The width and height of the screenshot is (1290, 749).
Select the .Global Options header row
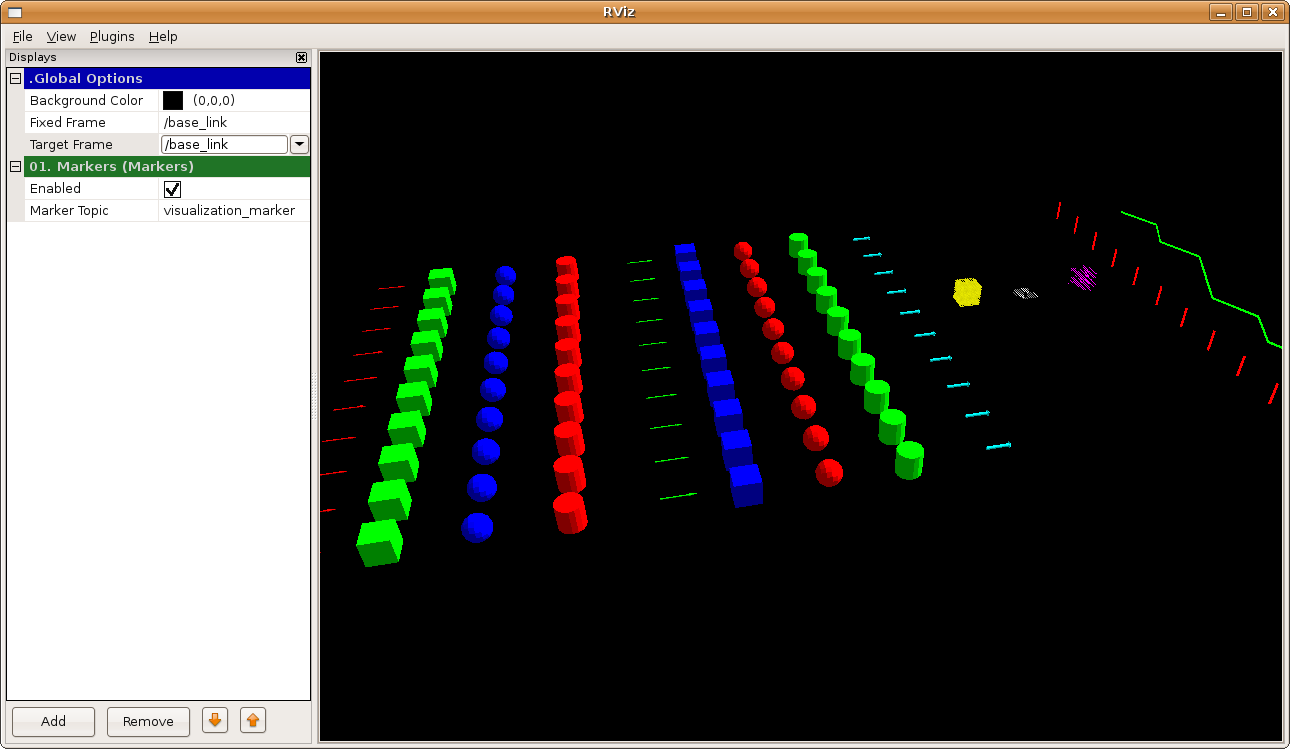pos(167,78)
